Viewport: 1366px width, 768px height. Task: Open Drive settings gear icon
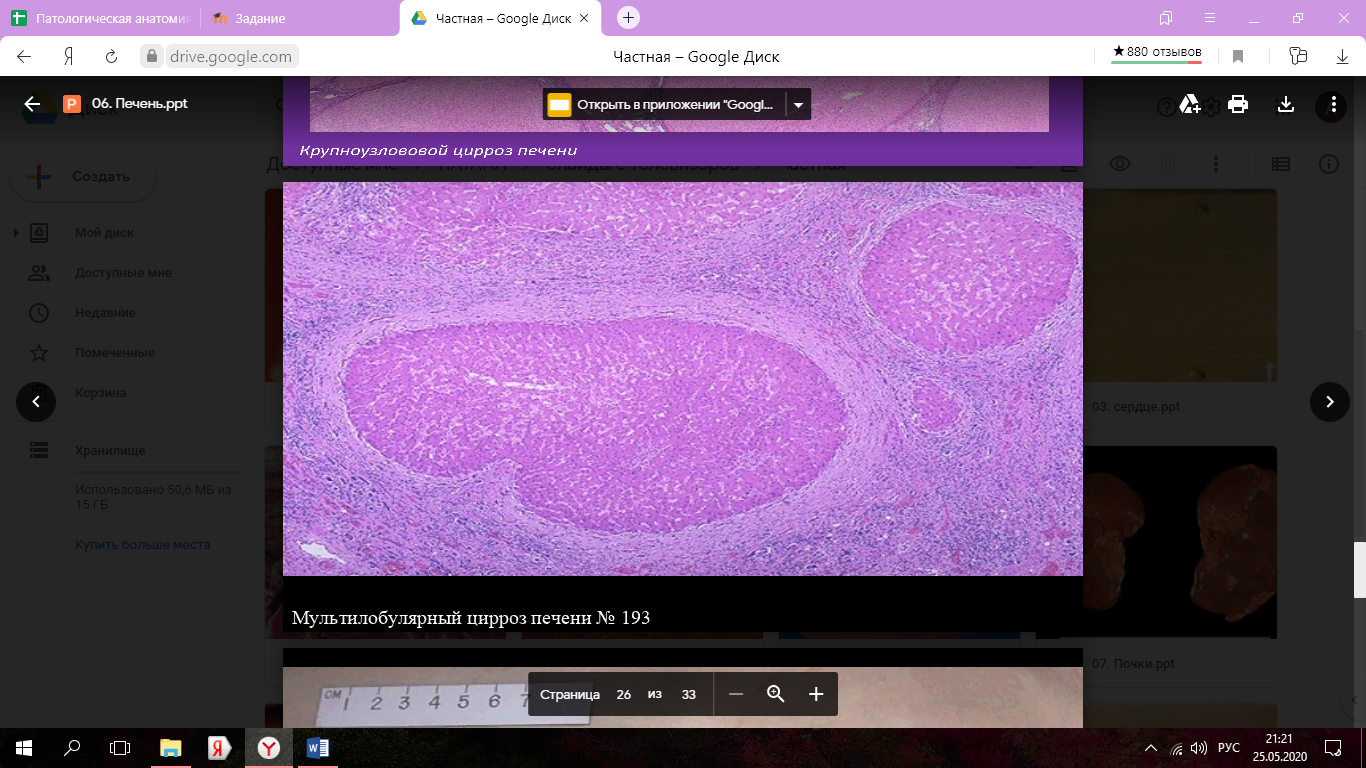pos(1211,107)
